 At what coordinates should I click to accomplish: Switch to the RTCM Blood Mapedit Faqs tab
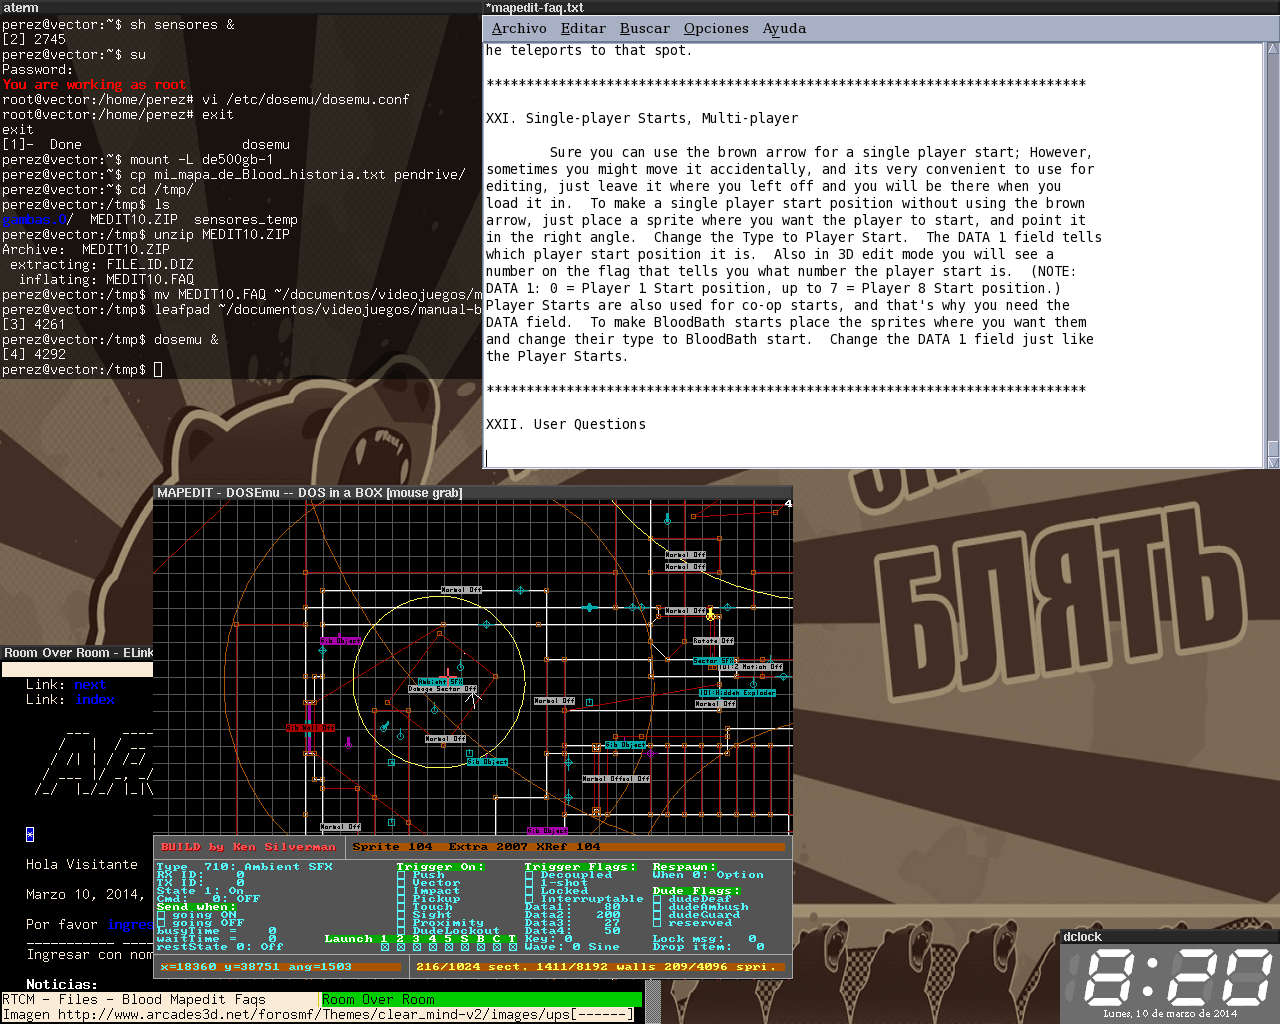tap(160, 999)
